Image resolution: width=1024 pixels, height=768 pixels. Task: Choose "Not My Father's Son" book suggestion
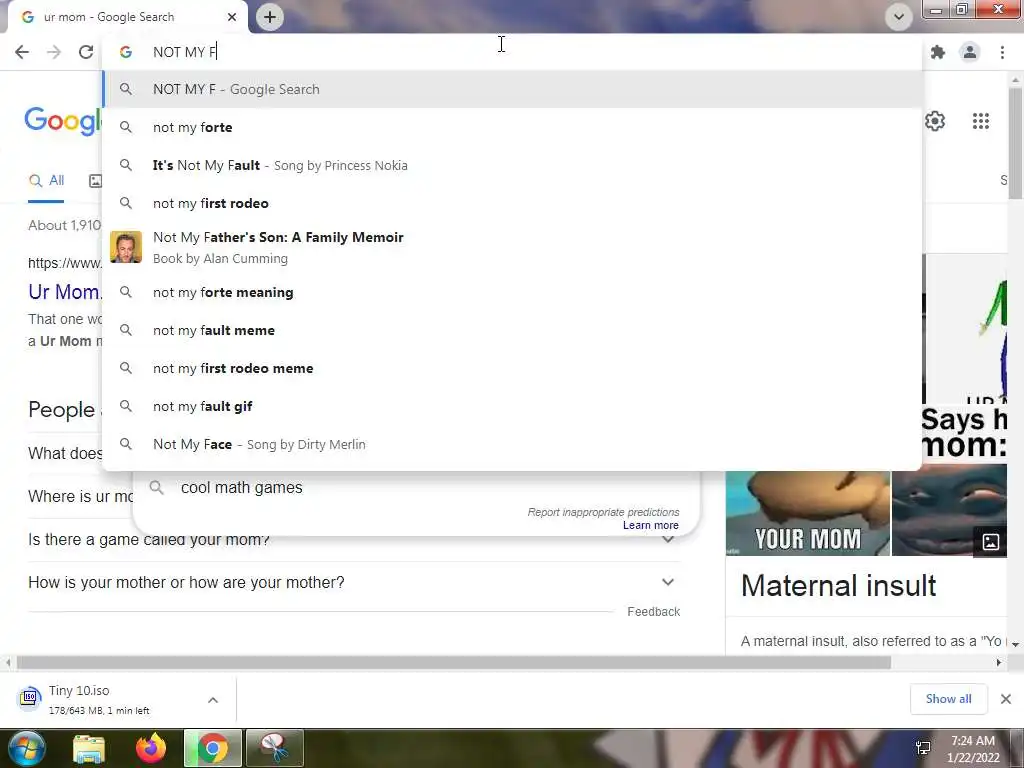pyautogui.click(x=513, y=248)
